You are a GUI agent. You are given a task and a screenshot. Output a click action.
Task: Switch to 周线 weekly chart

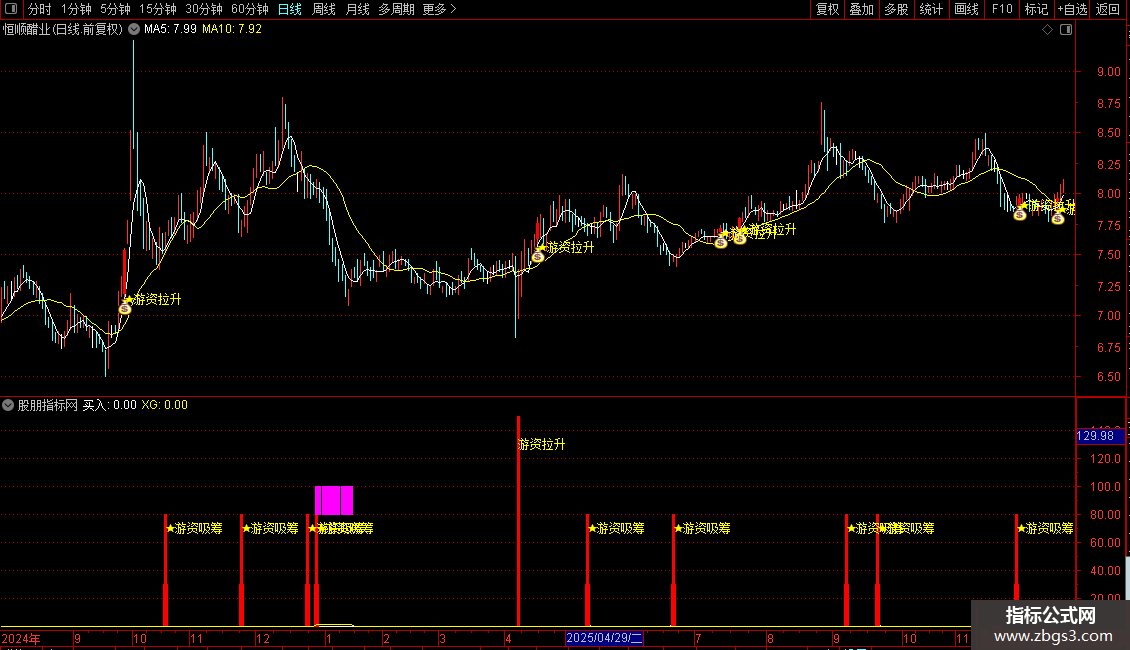[x=324, y=9]
